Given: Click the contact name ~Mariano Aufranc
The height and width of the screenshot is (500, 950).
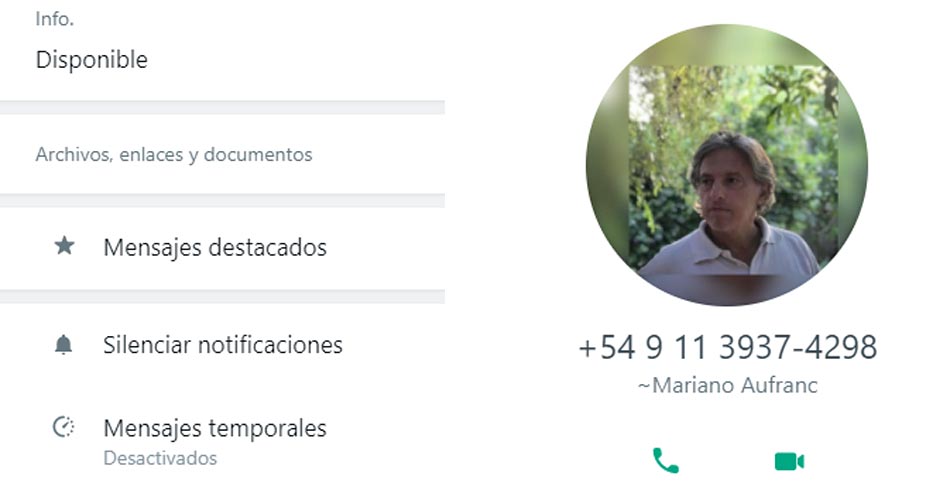Looking at the screenshot, I should pos(728,385).
